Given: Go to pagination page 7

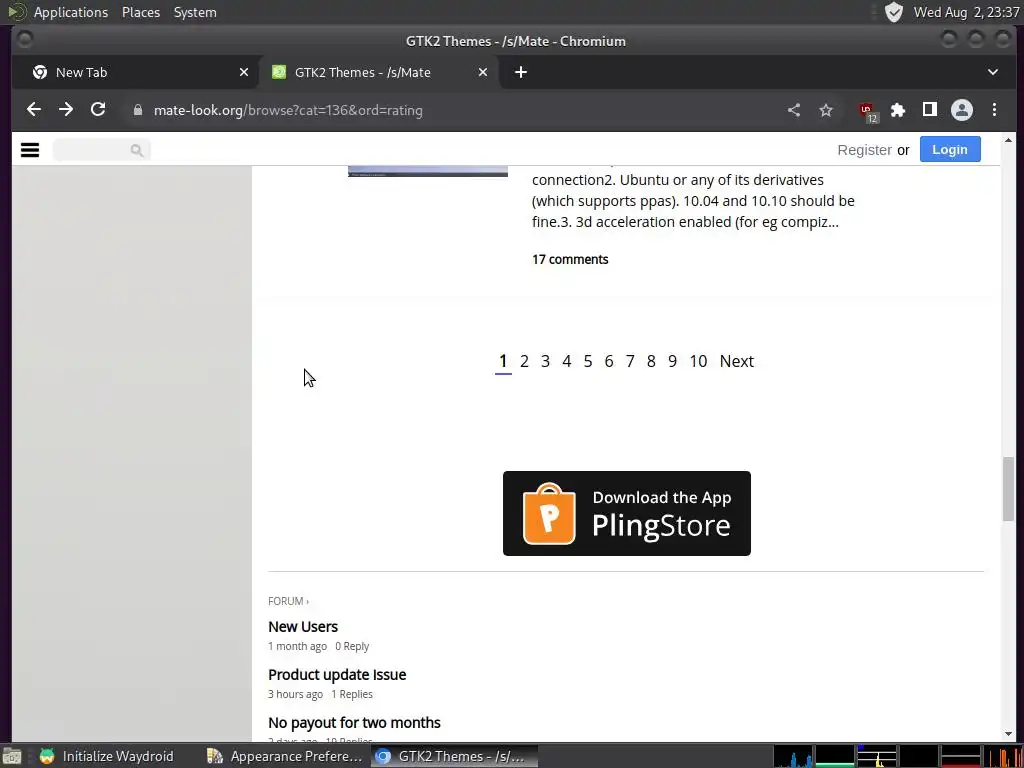Looking at the screenshot, I should pos(630,361).
